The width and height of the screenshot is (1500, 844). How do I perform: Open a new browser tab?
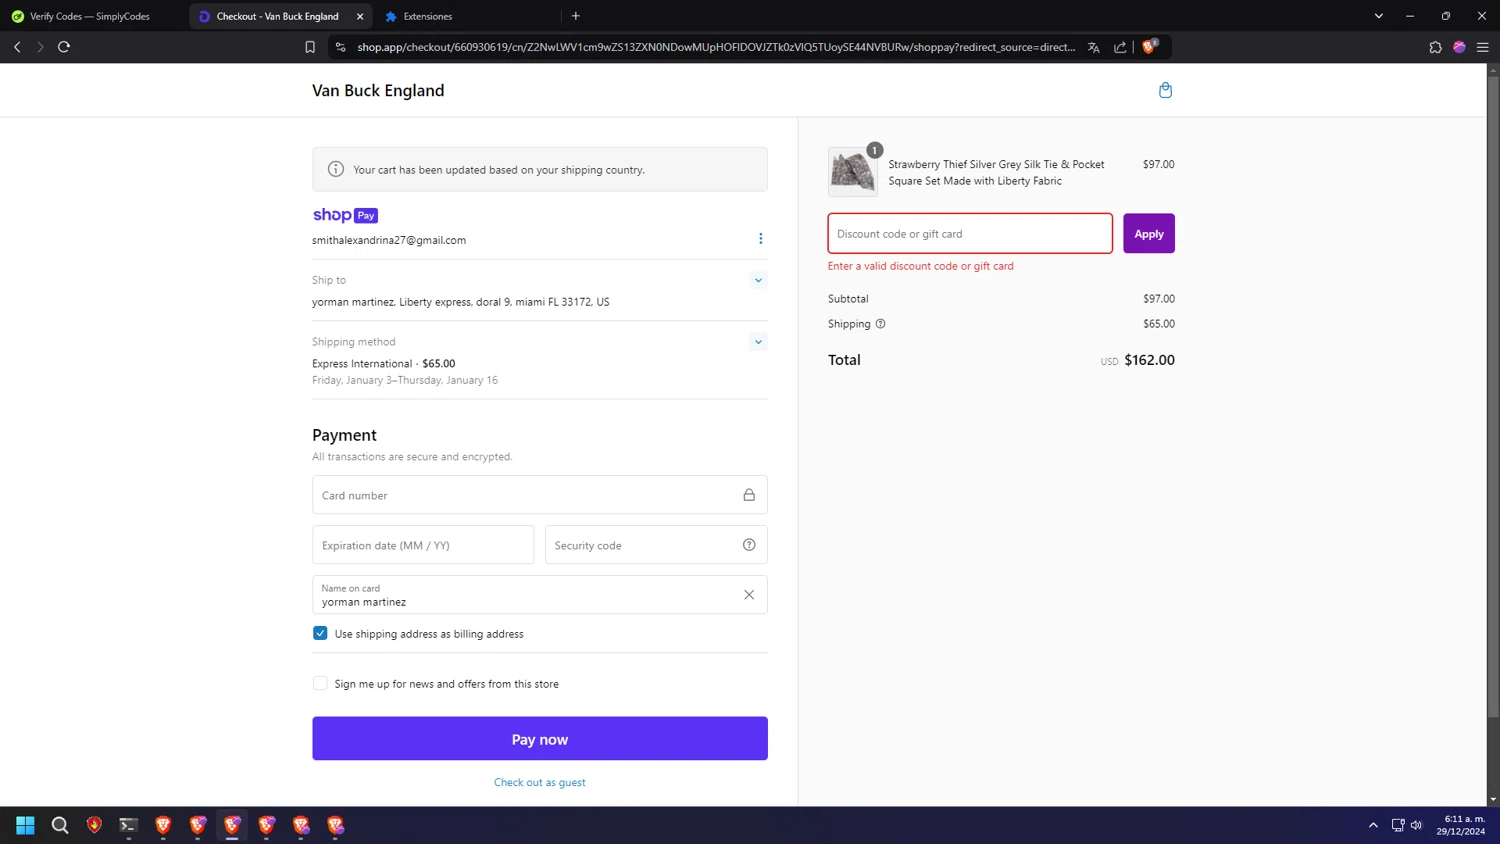(576, 16)
